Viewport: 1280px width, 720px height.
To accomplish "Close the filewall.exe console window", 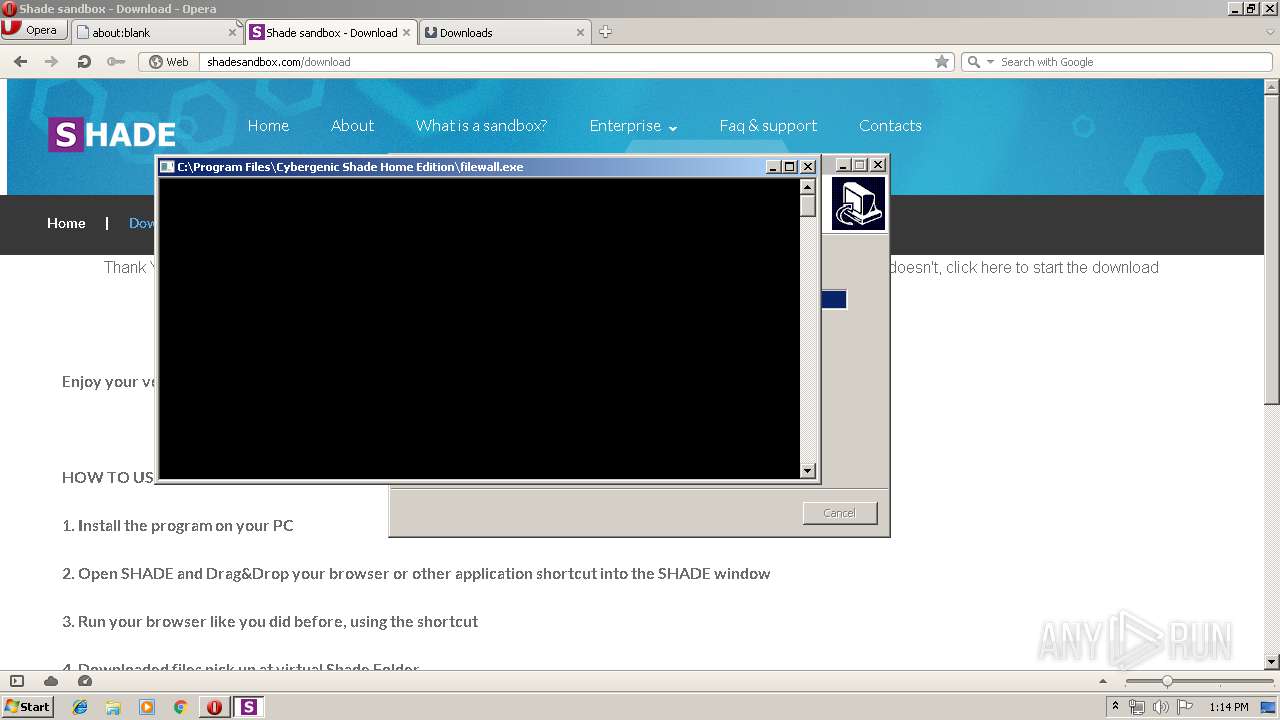I will point(808,167).
